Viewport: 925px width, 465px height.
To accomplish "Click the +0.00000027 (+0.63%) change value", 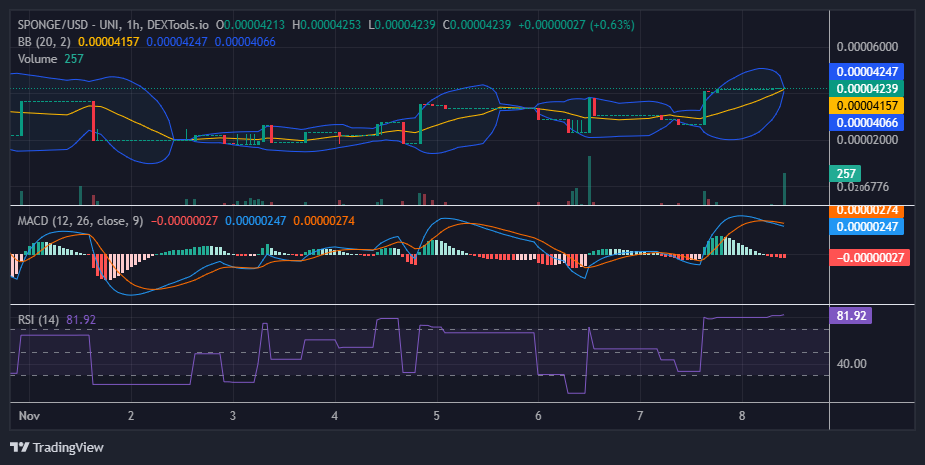I will point(576,25).
